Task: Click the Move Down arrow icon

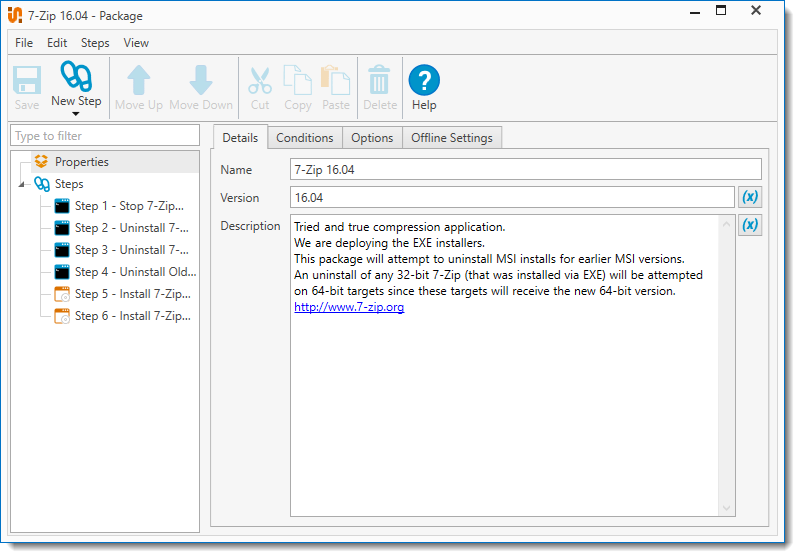Action: 201,80
